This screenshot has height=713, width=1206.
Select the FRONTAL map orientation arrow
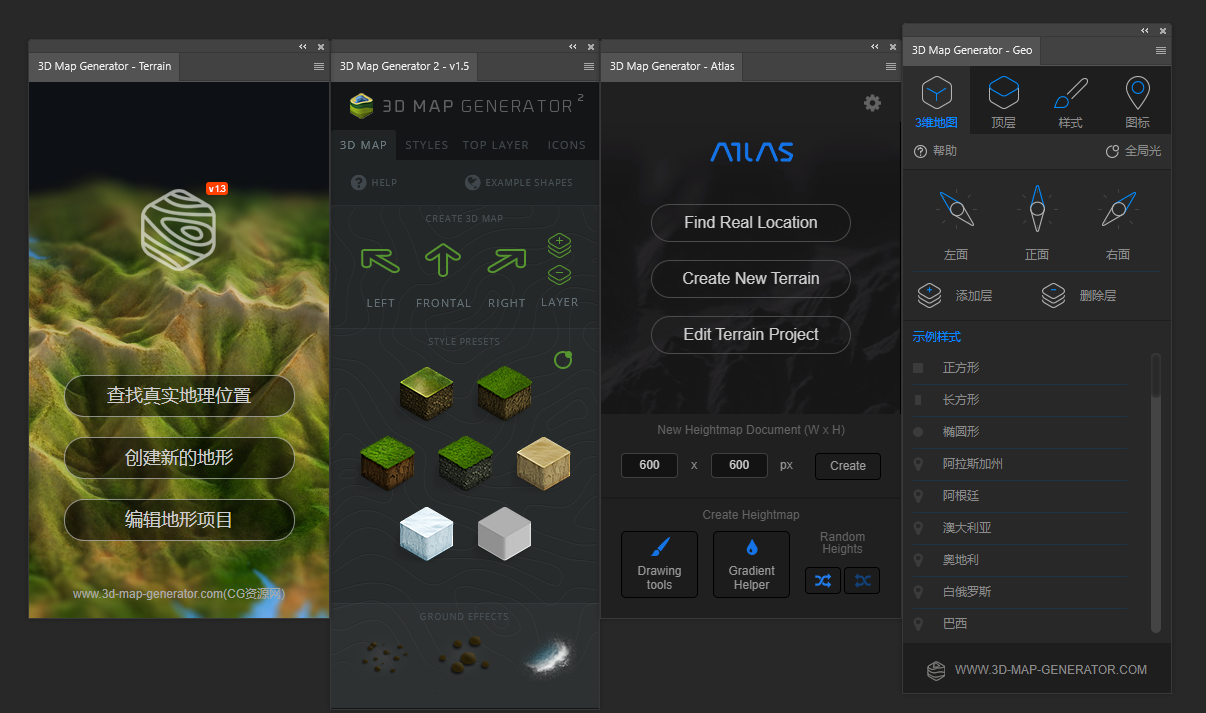(x=442, y=261)
